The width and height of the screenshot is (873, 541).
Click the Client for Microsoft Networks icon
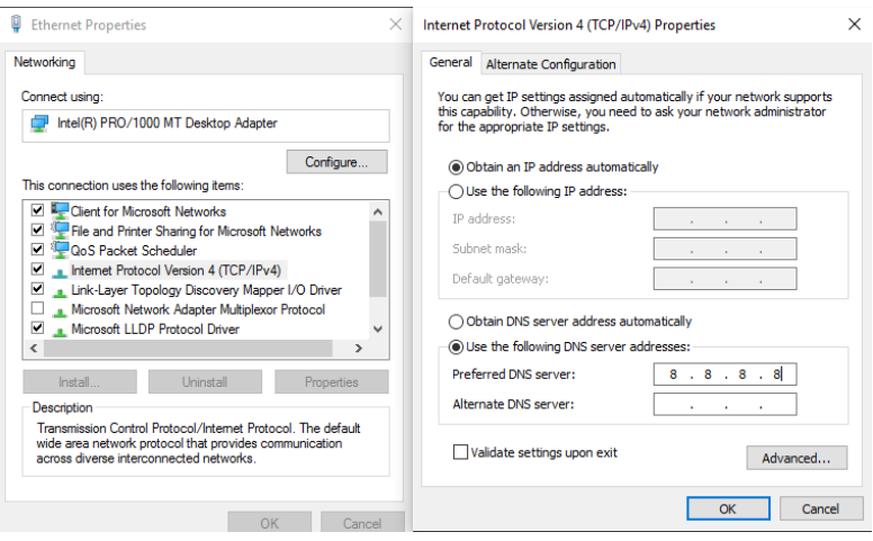(x=60, y=211)
